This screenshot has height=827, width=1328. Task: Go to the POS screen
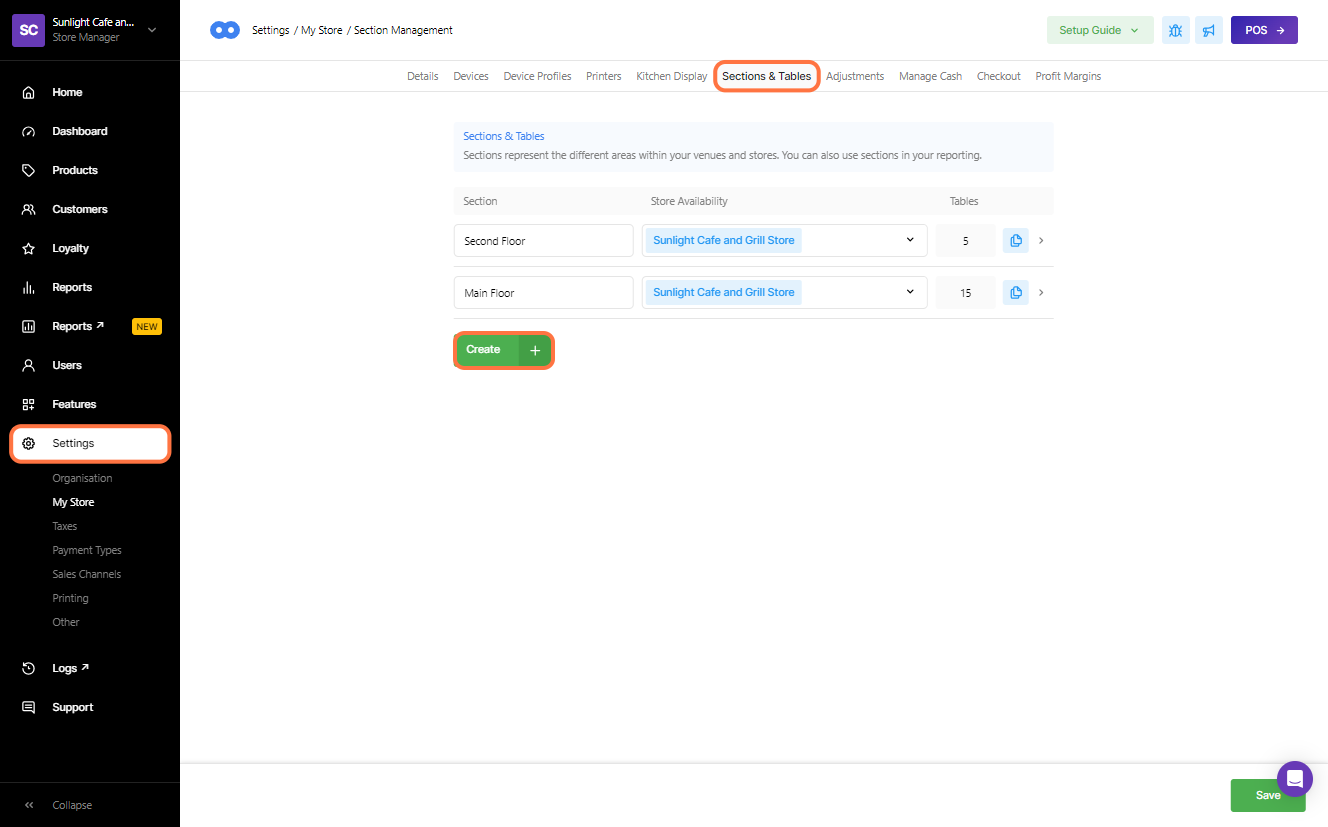(x=1263, y=30)
